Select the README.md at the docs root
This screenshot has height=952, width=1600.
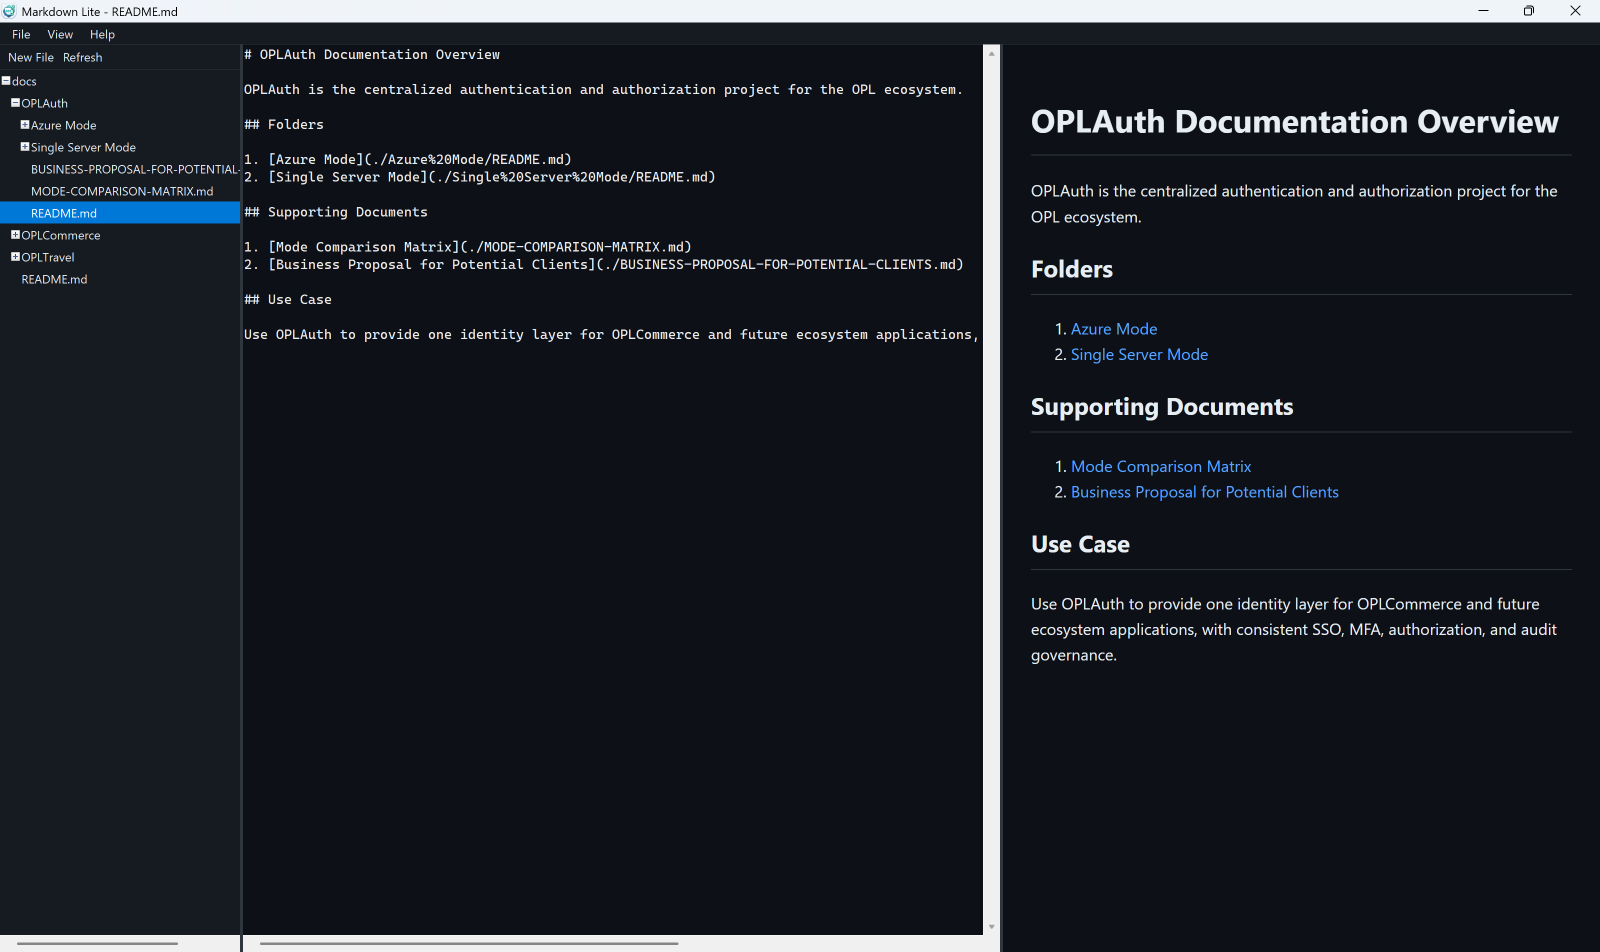click(x=53, y=279)
